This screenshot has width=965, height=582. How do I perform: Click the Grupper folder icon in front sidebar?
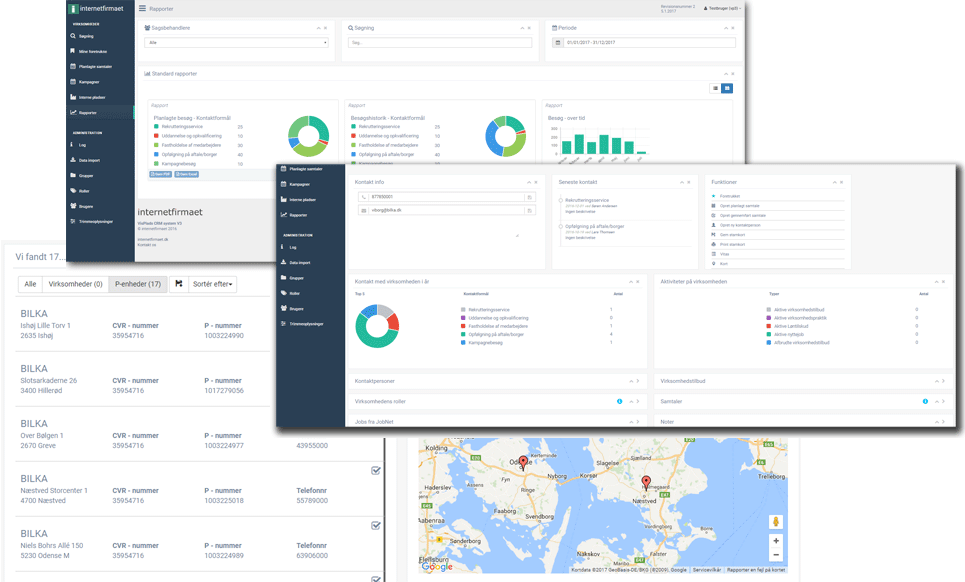tap(284, 277)
